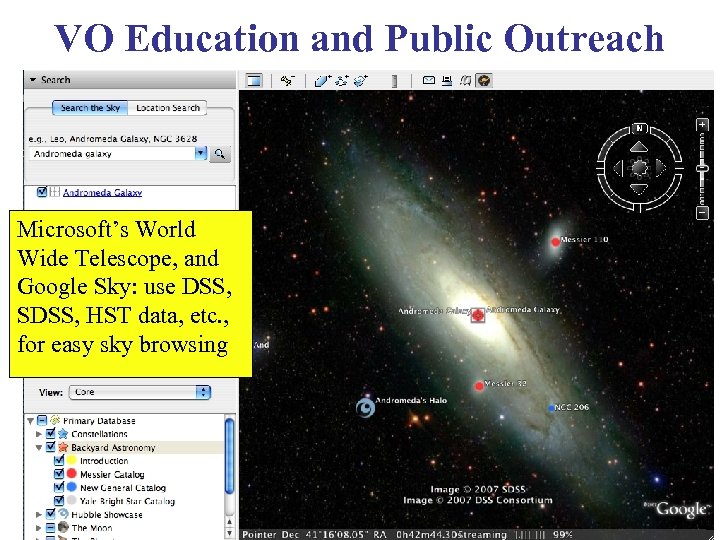The width and height of the screenshot is (720, 540).
Task: Select the Messier Catalog layer label
Action: point(112,474)
